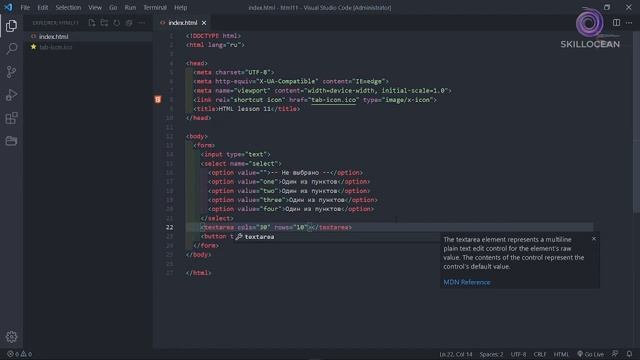Click the select name="select" line

241,163
